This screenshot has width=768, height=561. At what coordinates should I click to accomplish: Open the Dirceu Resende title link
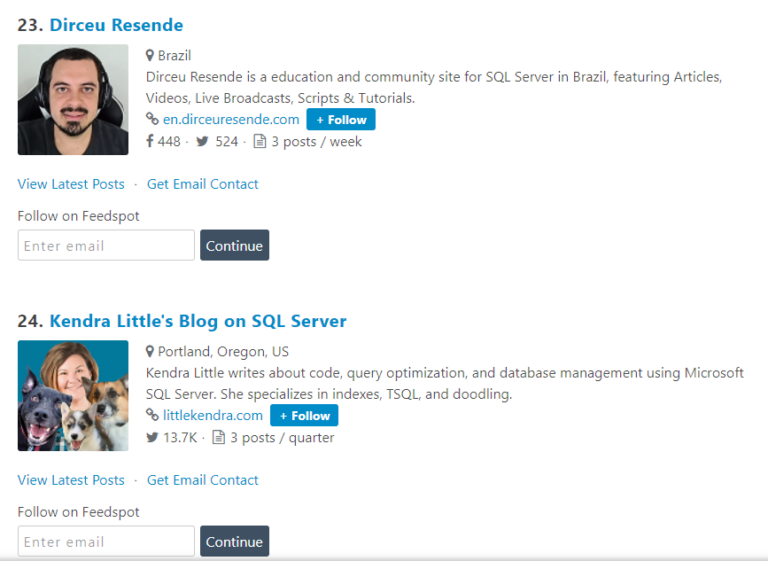tap(116, 25)
